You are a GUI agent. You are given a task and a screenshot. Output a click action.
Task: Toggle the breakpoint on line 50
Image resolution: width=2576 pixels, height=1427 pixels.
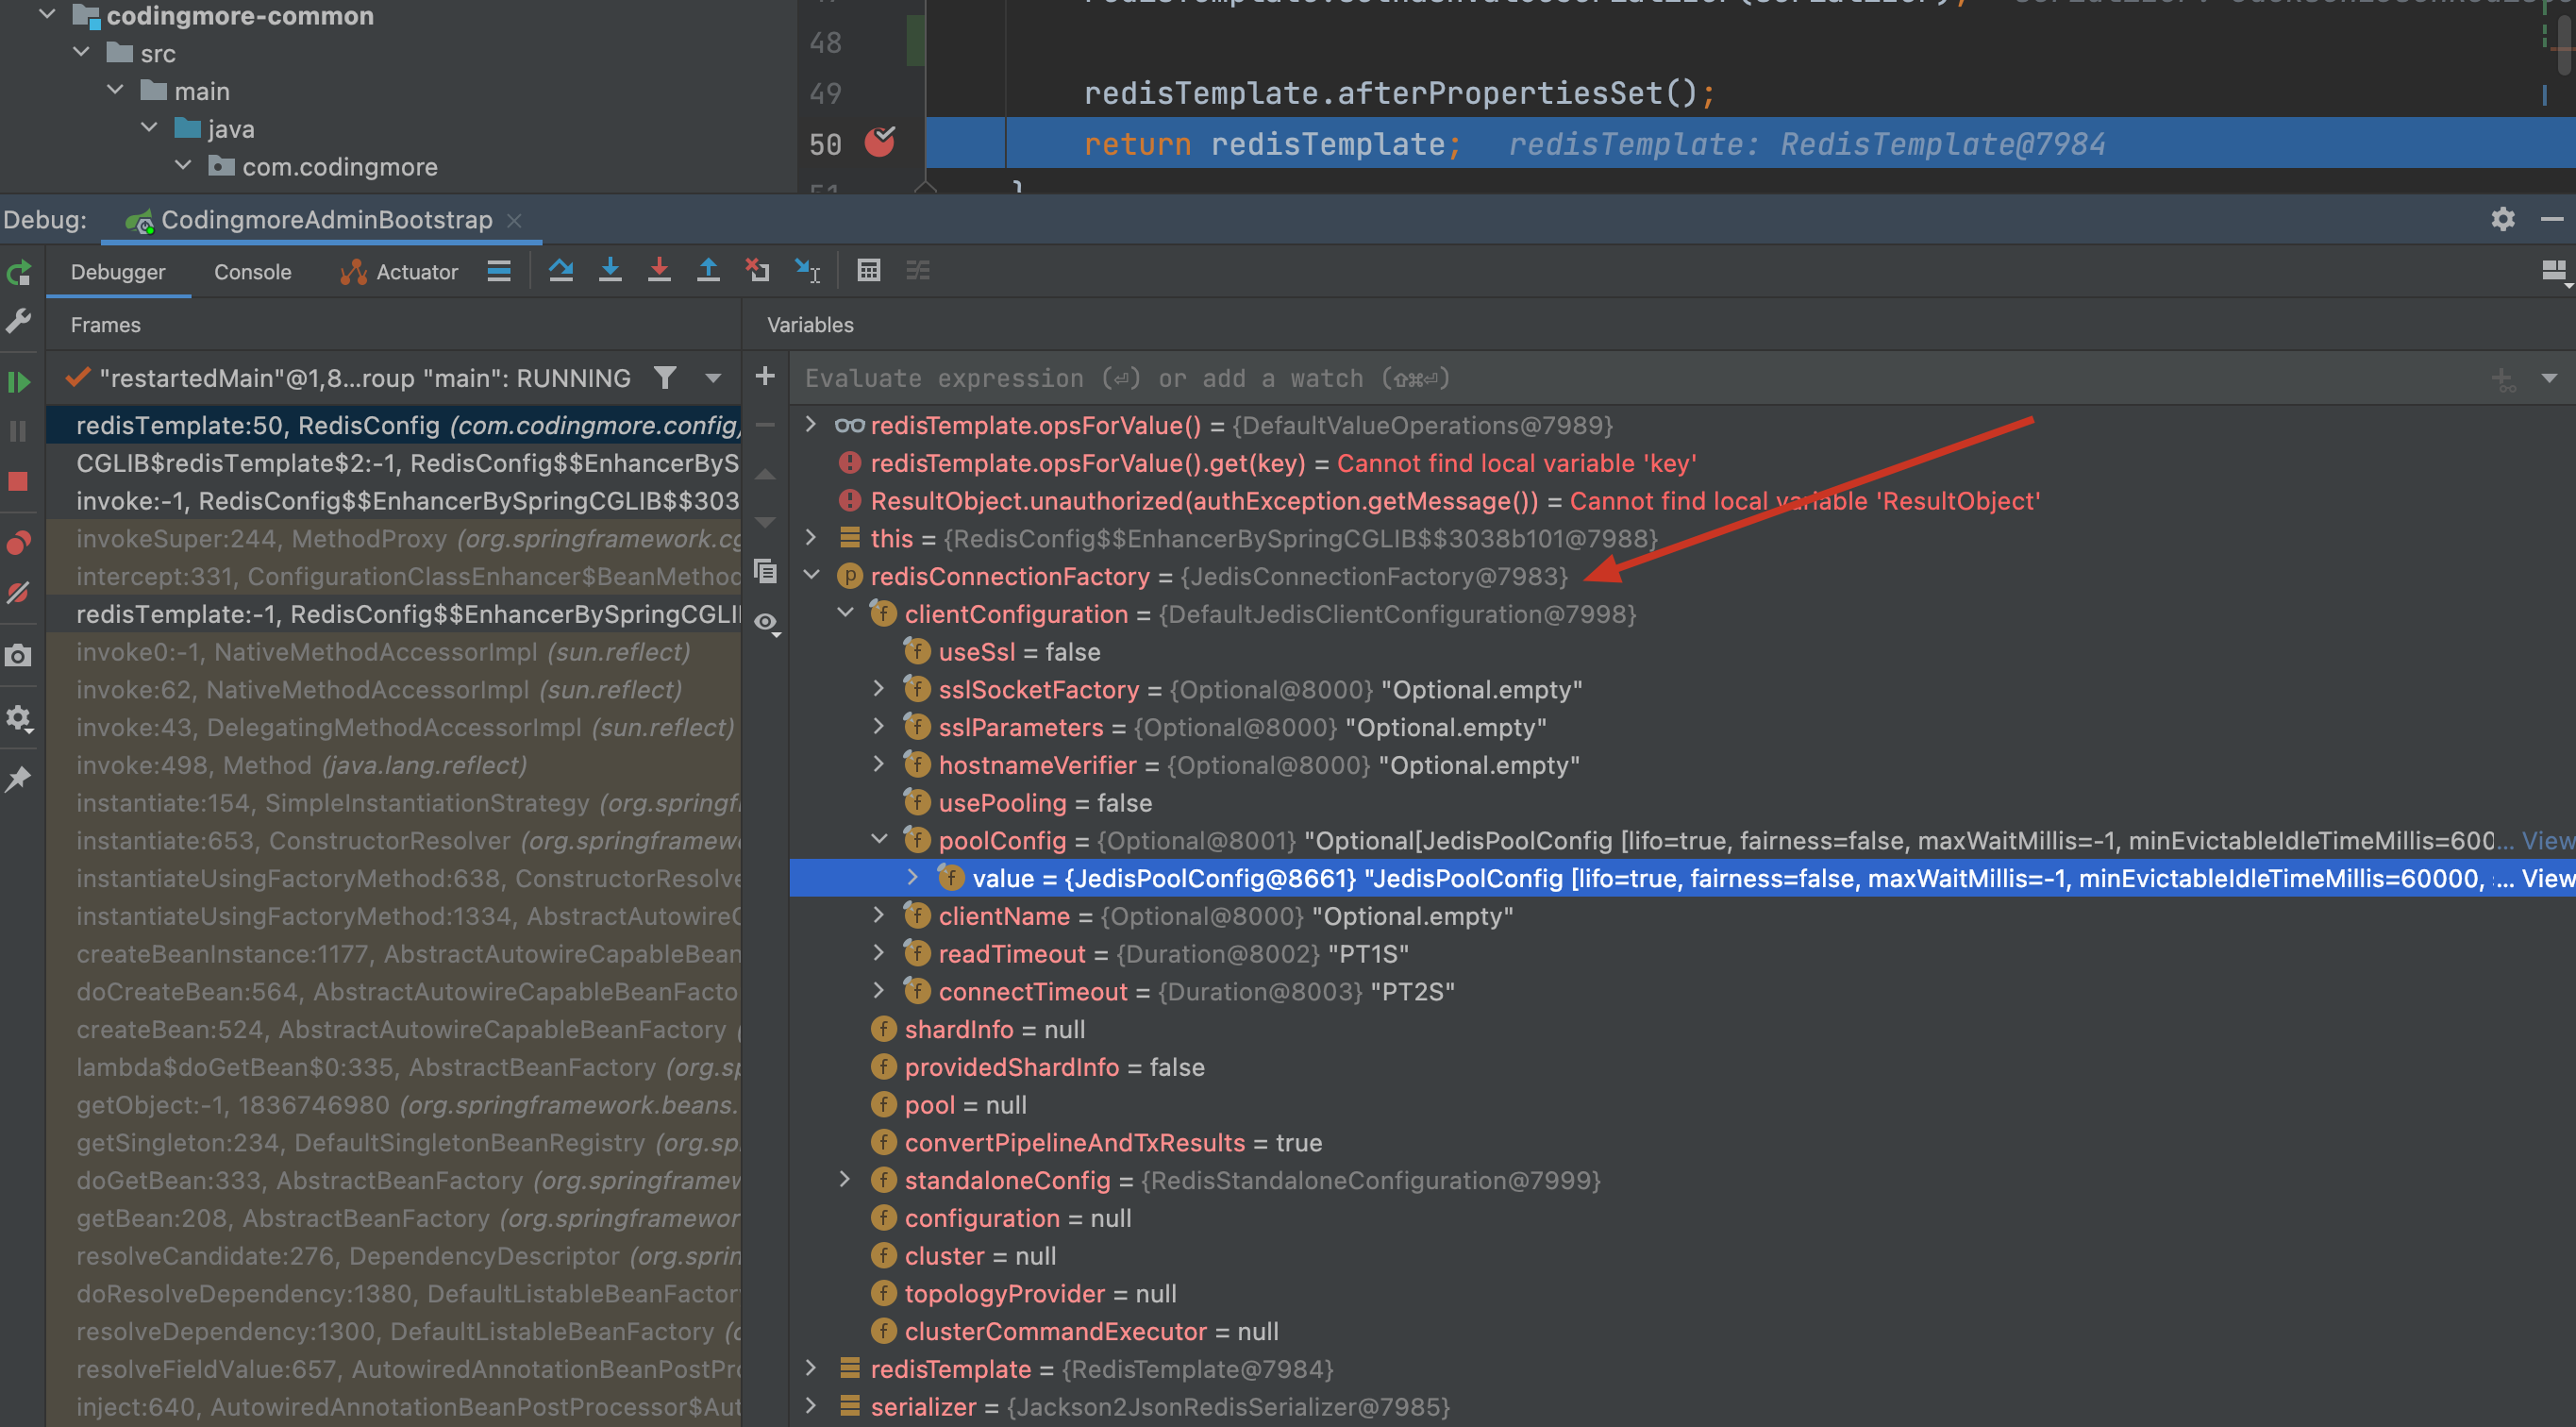click(x=879, y=143)
